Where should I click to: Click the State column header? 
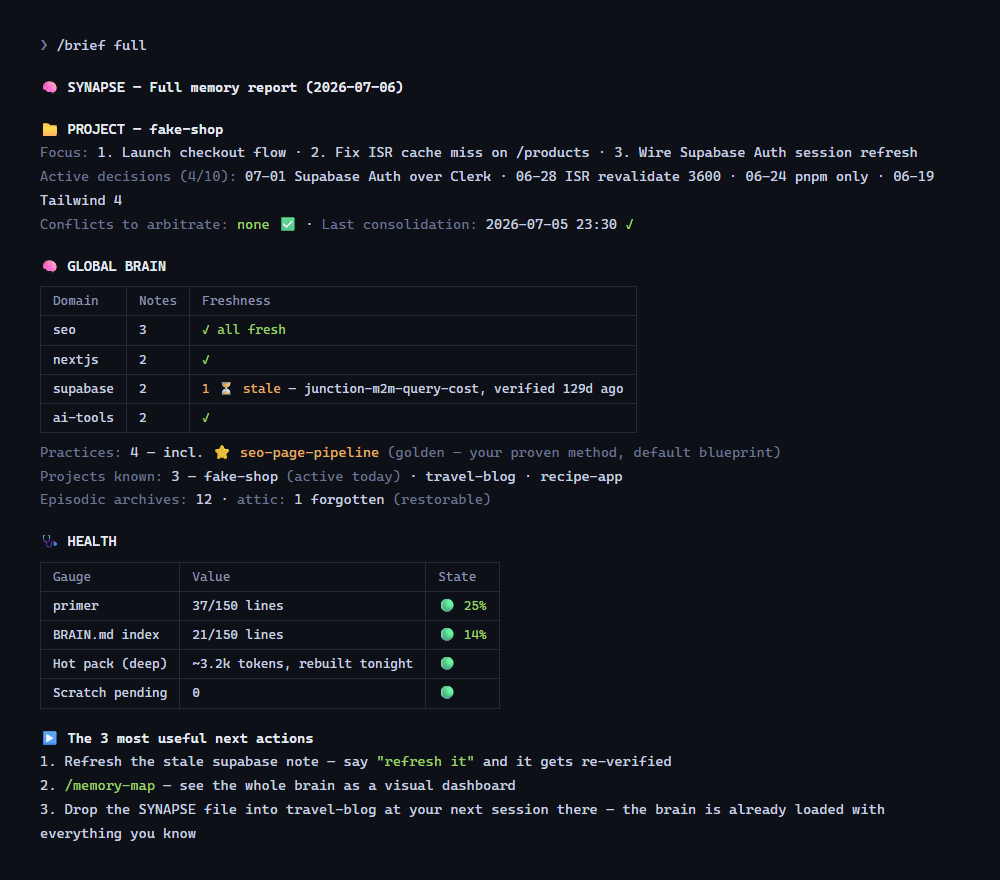click(457, 576)
